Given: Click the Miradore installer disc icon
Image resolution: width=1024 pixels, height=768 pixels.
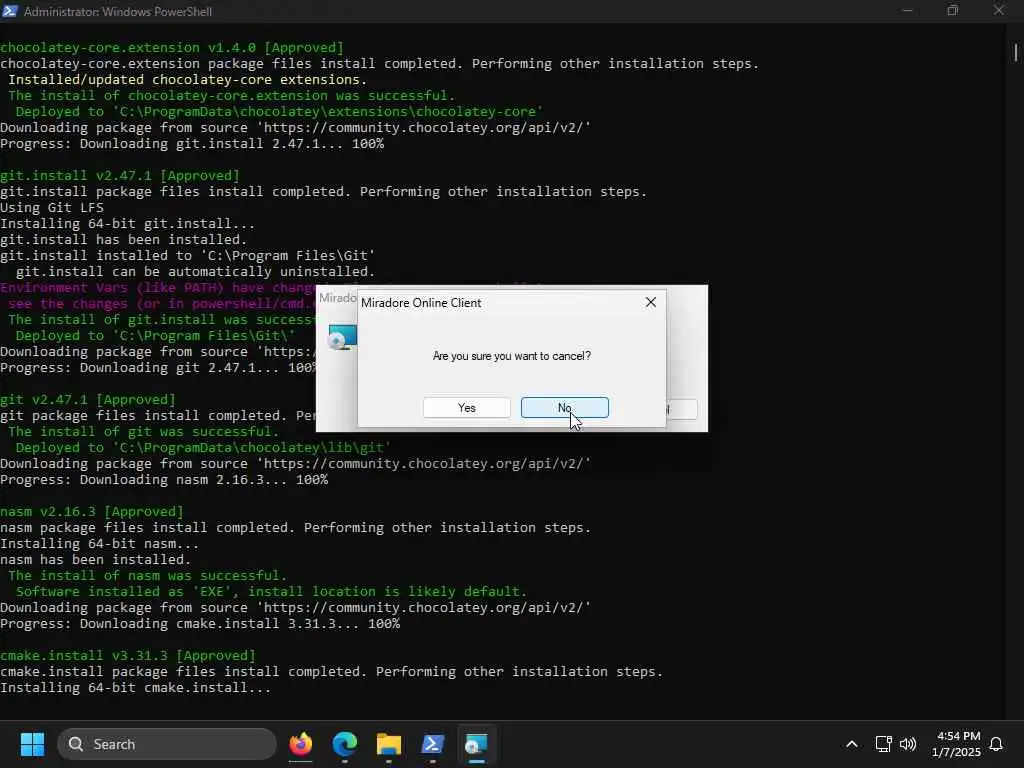Looking at the screenshot, I should click(342, 337).
